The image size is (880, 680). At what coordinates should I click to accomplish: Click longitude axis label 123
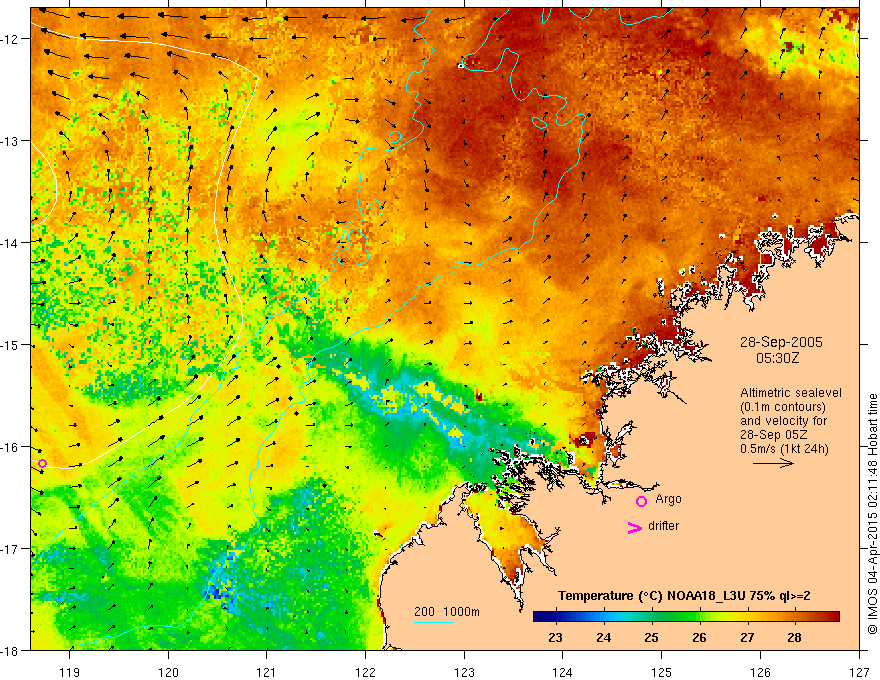point(464,672)
